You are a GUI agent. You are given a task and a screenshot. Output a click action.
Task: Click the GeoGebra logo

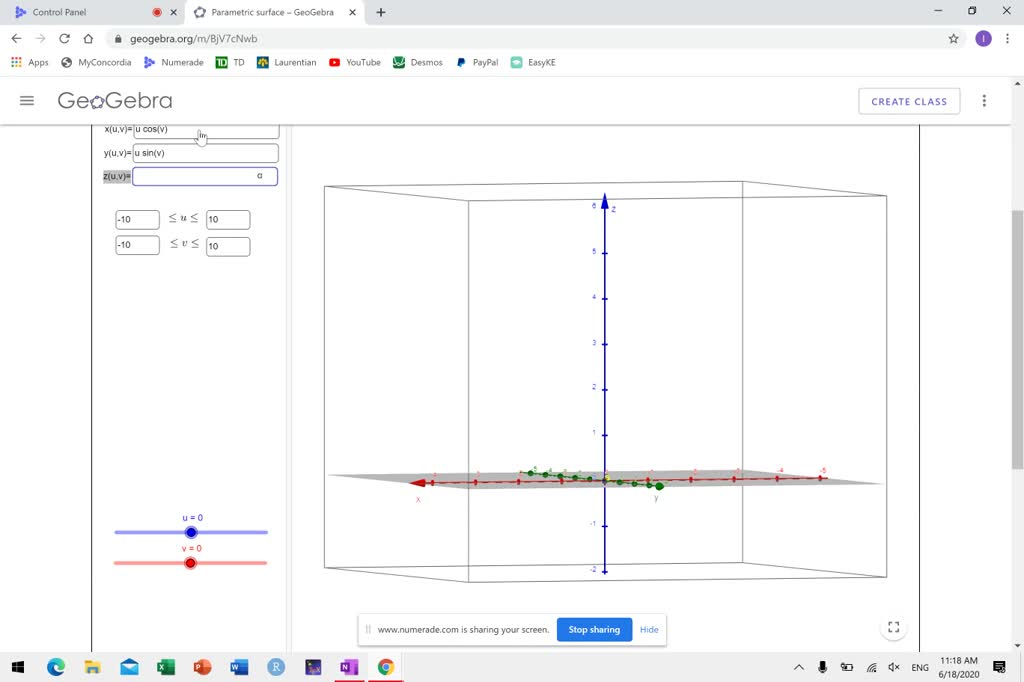click(113, 100)
